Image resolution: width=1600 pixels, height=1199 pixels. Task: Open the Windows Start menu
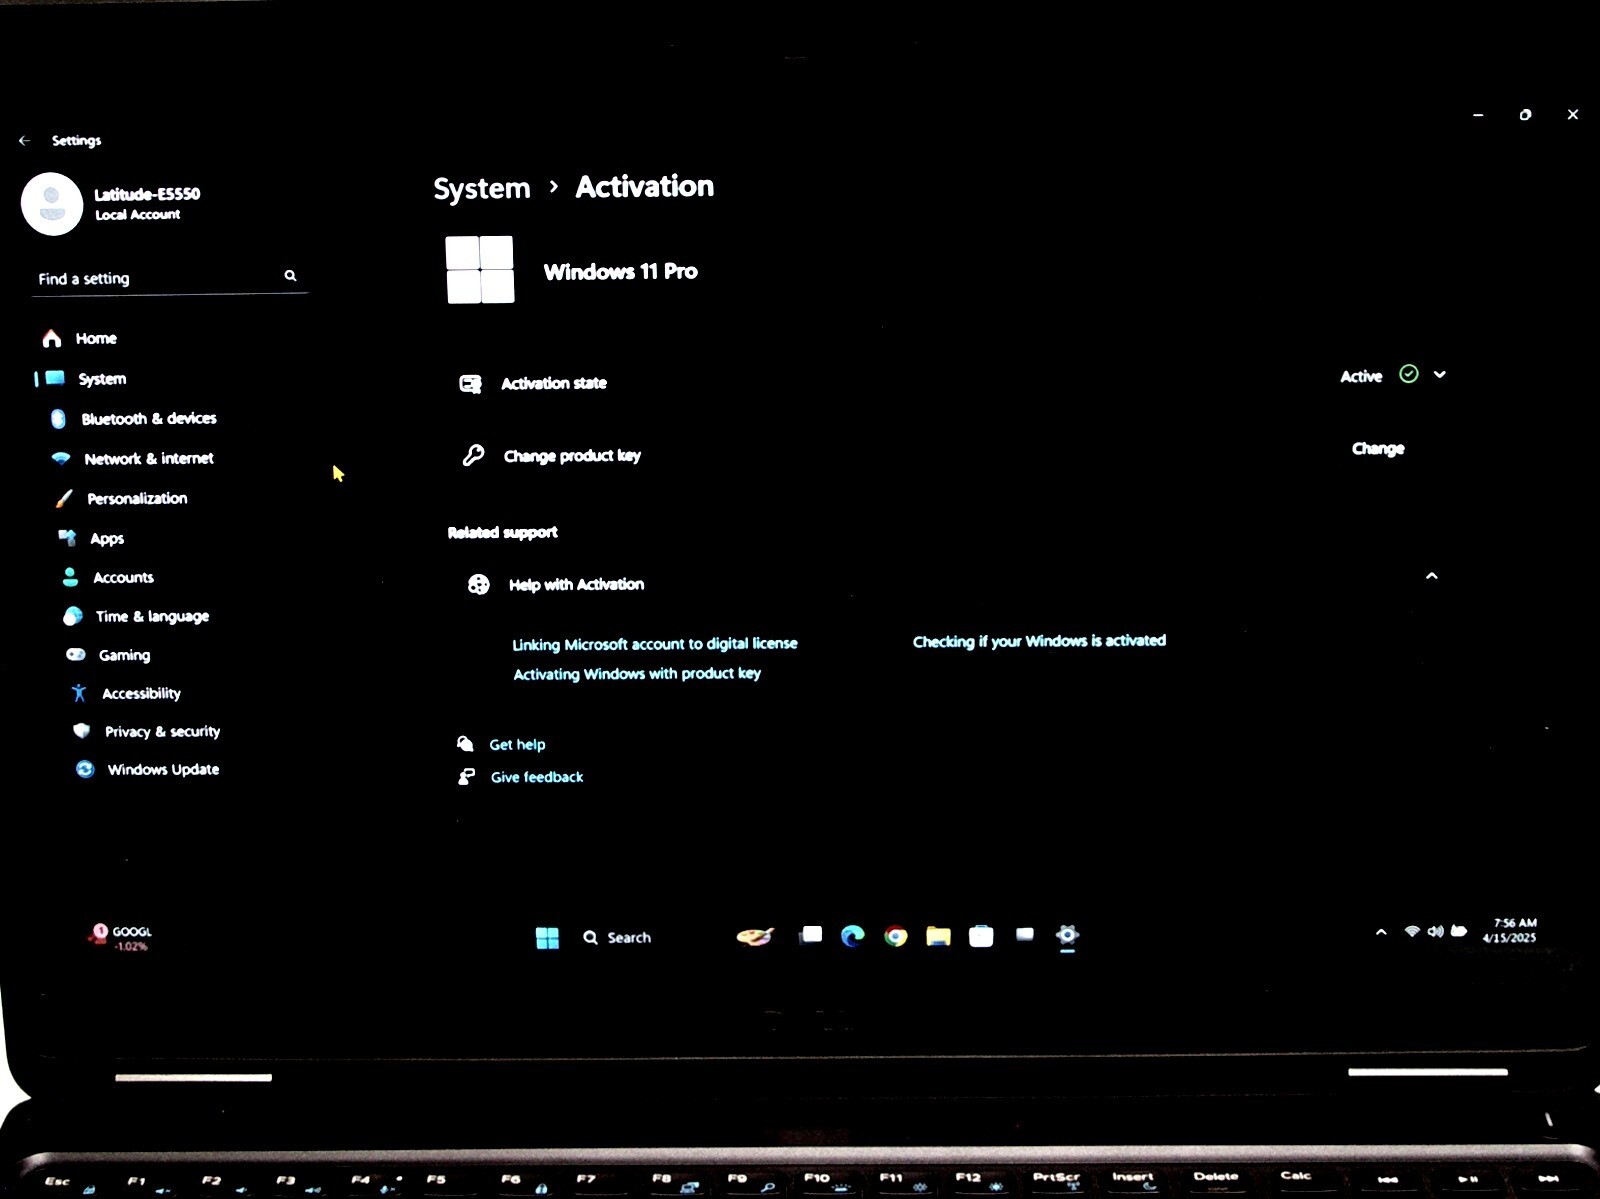tap(547, 937)
